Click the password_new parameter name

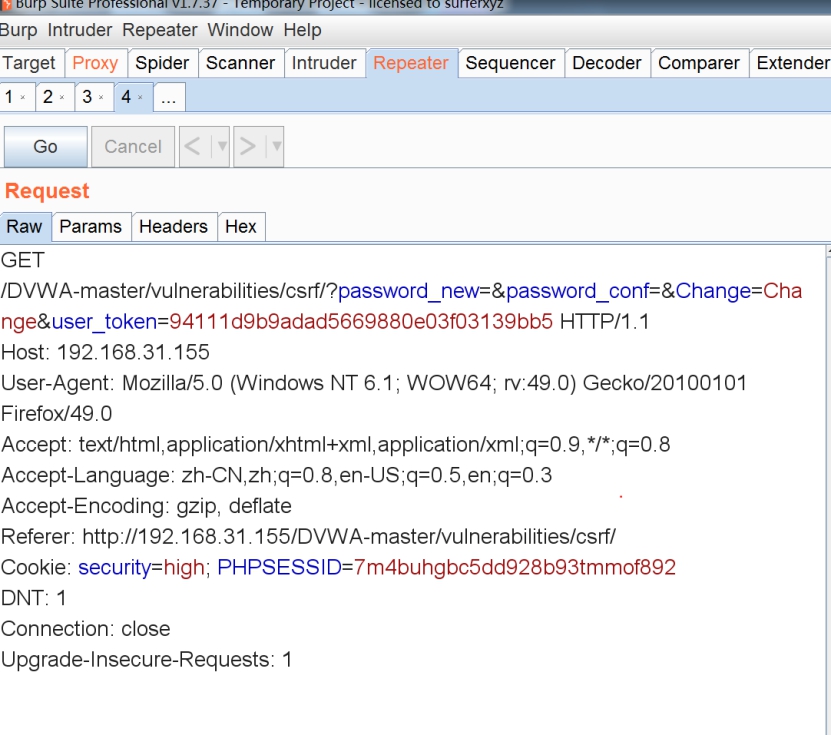click(408, 291)
